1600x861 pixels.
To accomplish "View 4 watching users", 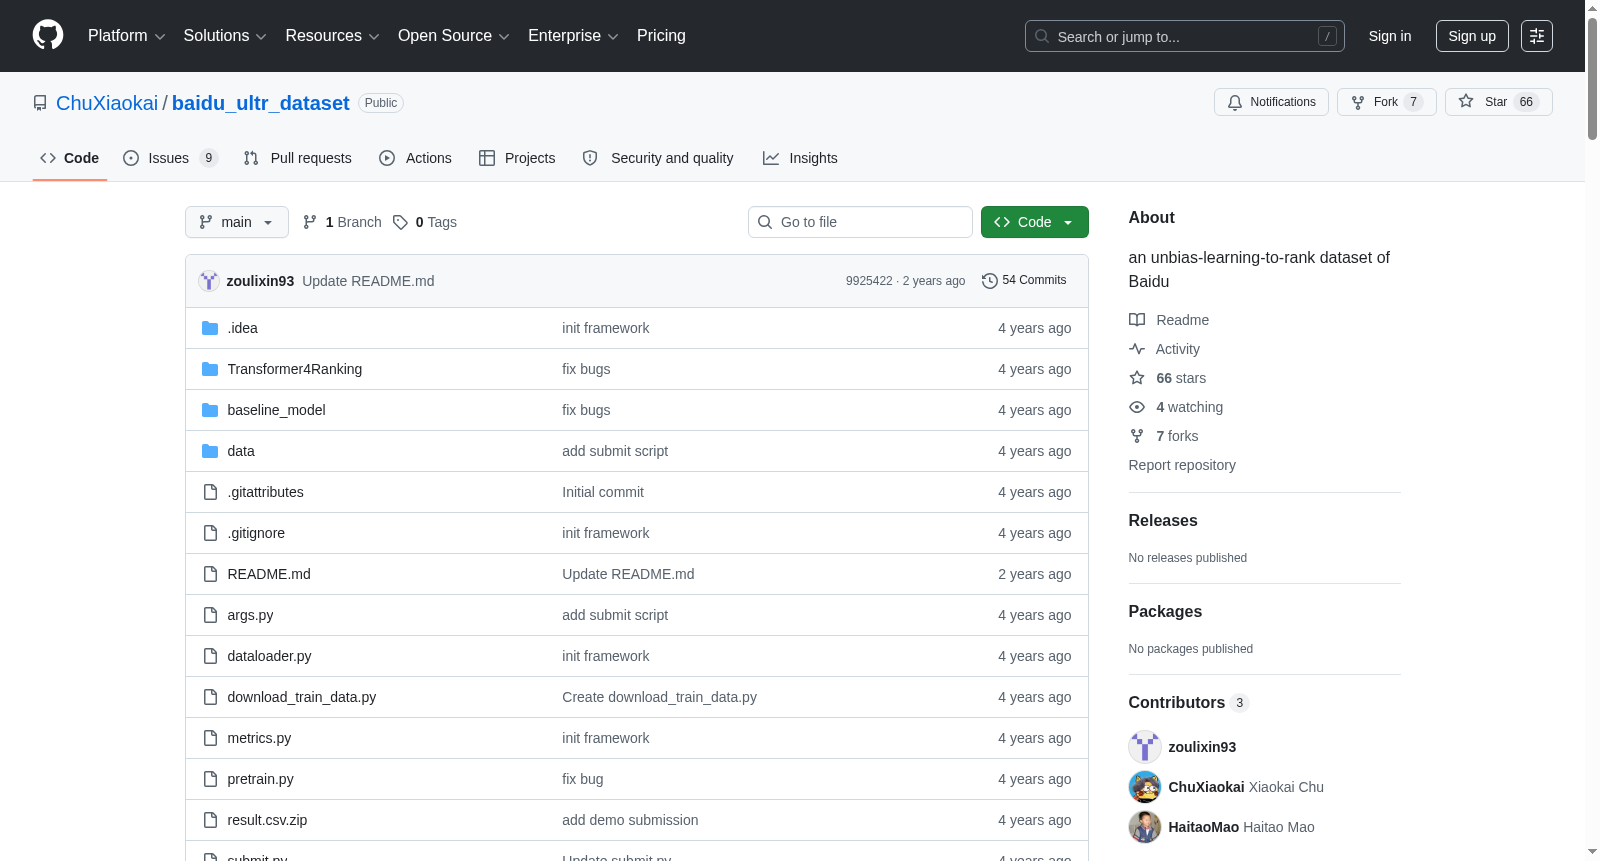I will click(1176, 407).
